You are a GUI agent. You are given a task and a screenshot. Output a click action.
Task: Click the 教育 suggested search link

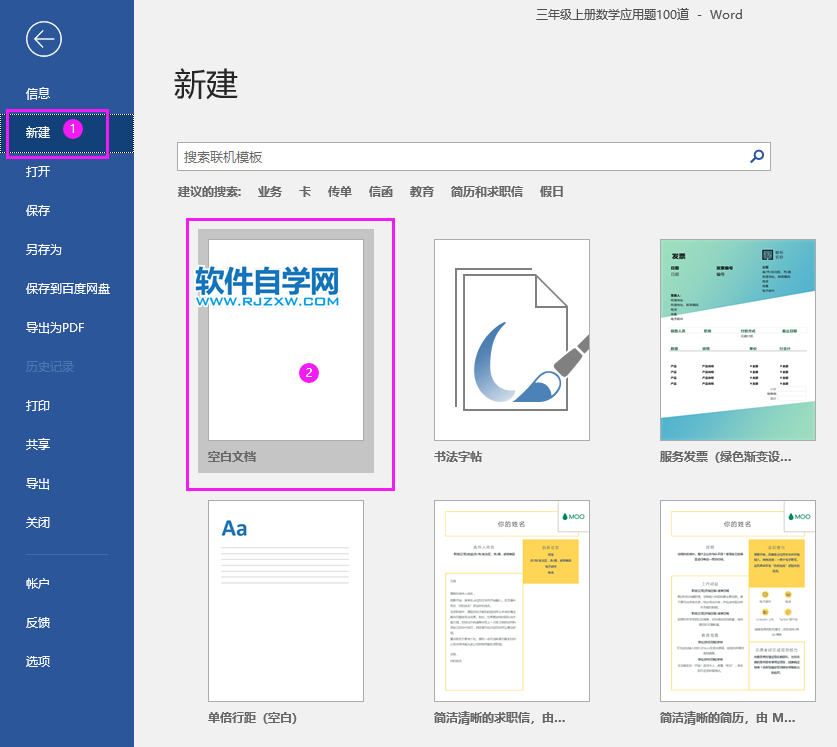pos(421,191)
